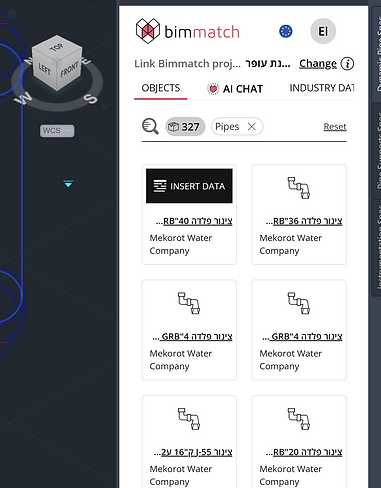Viewport: 381px width, 488px height.
Task: Click the linked project name text
Action: coord(268,63)
